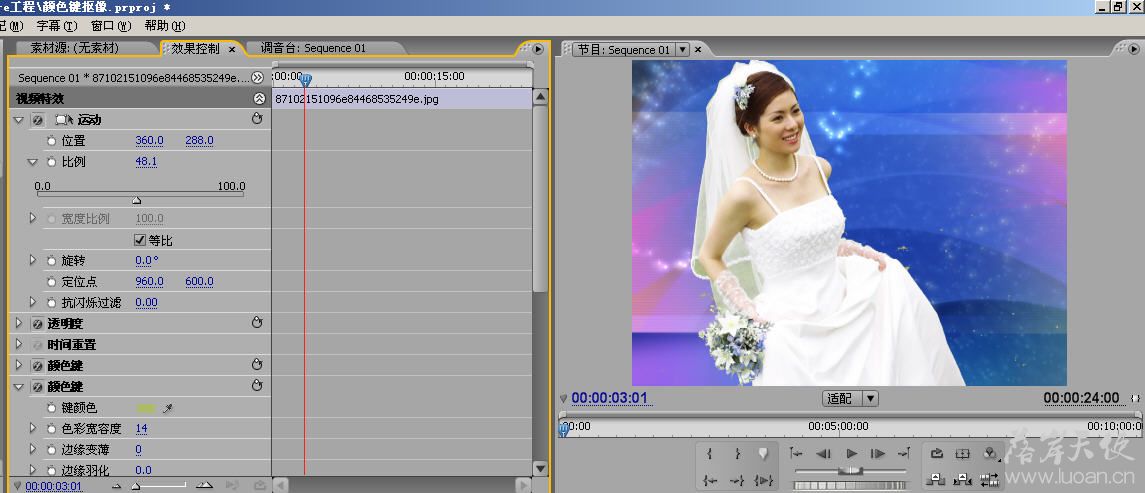Play In to Out button
The image size is (1145, 493).
pyautogui.click(x=764, y=480)
